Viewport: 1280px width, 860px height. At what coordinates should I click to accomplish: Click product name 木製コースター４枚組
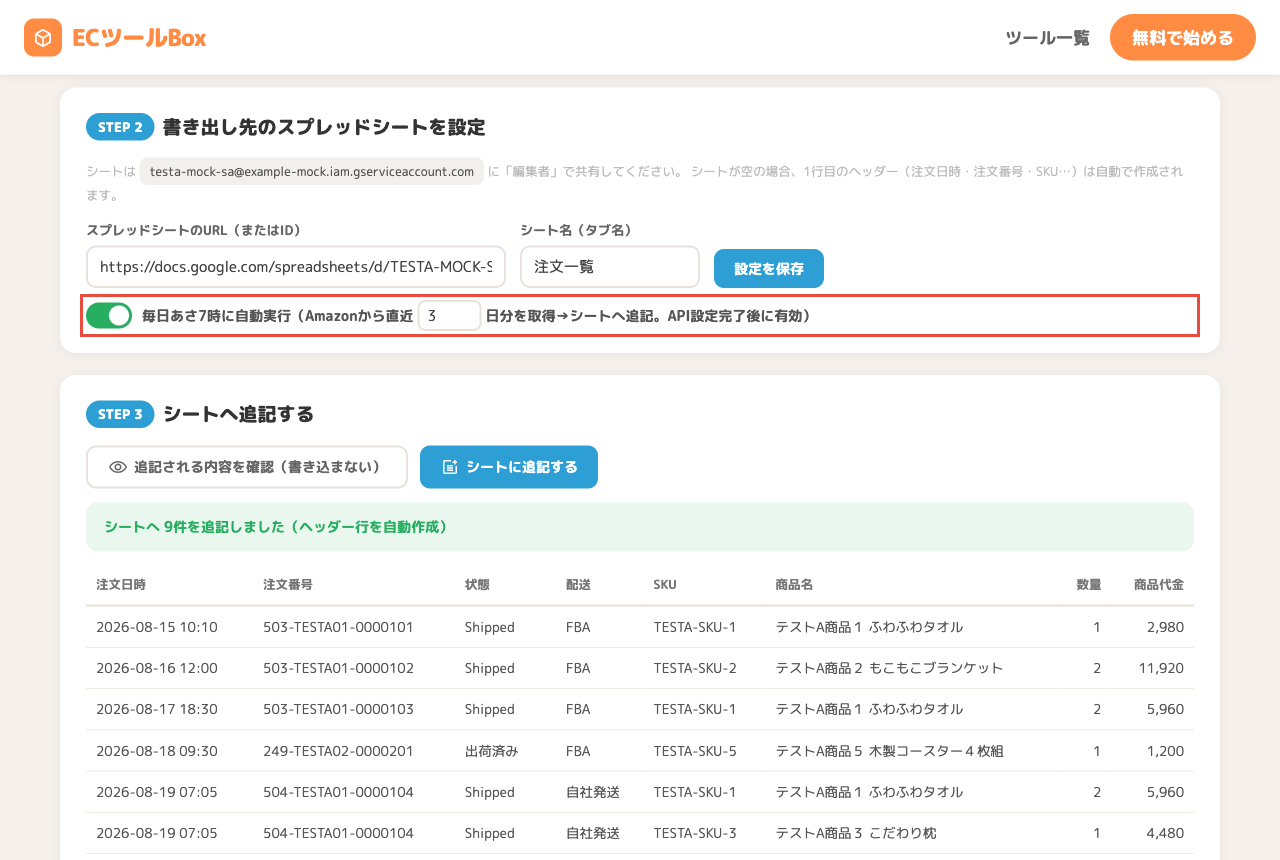pos(936,751)
